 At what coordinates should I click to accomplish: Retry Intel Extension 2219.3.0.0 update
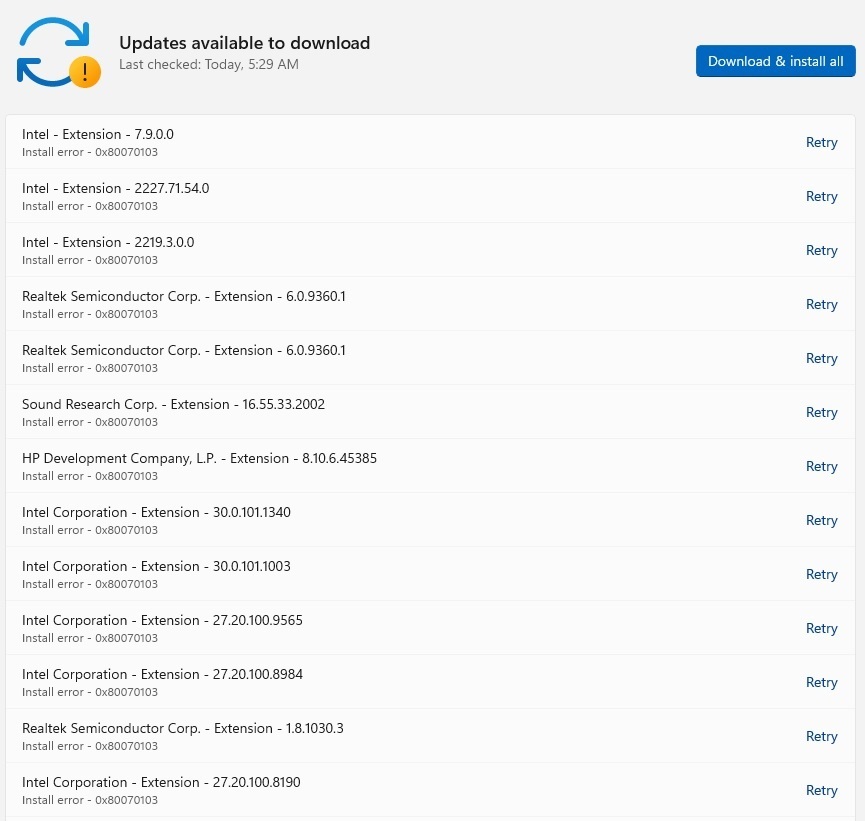[821, 250]
